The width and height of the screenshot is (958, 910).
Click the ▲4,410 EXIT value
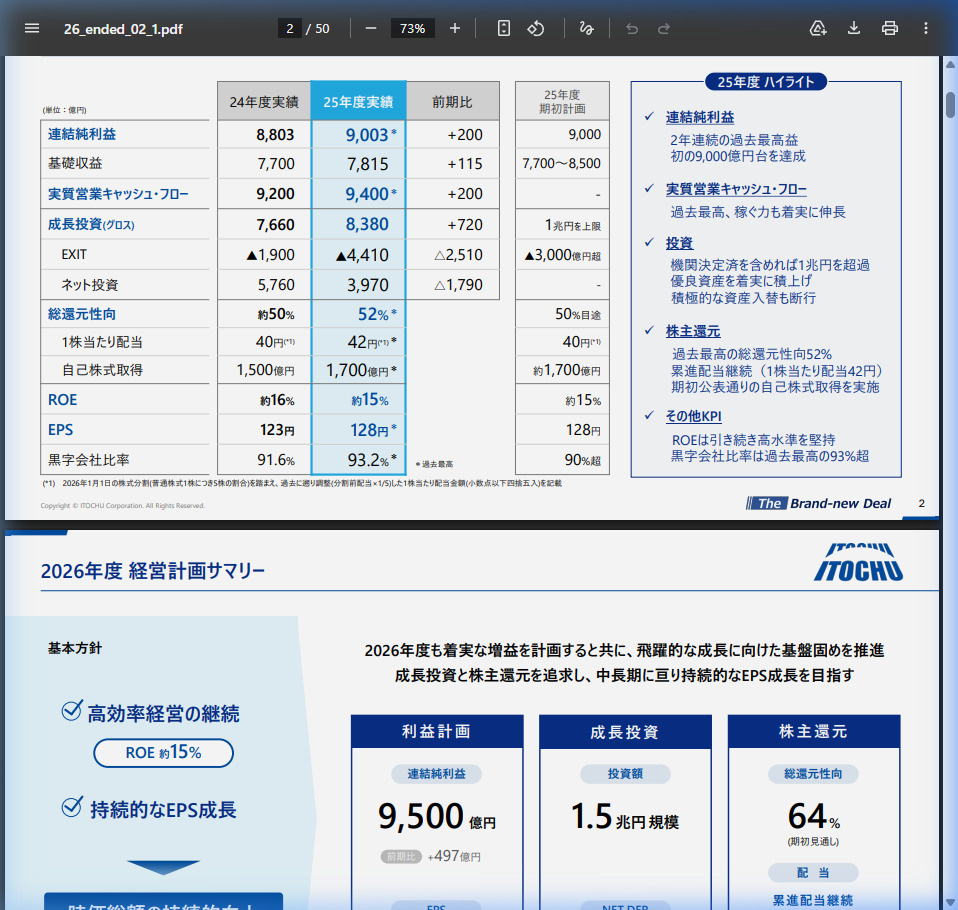[x=362, y=255]
